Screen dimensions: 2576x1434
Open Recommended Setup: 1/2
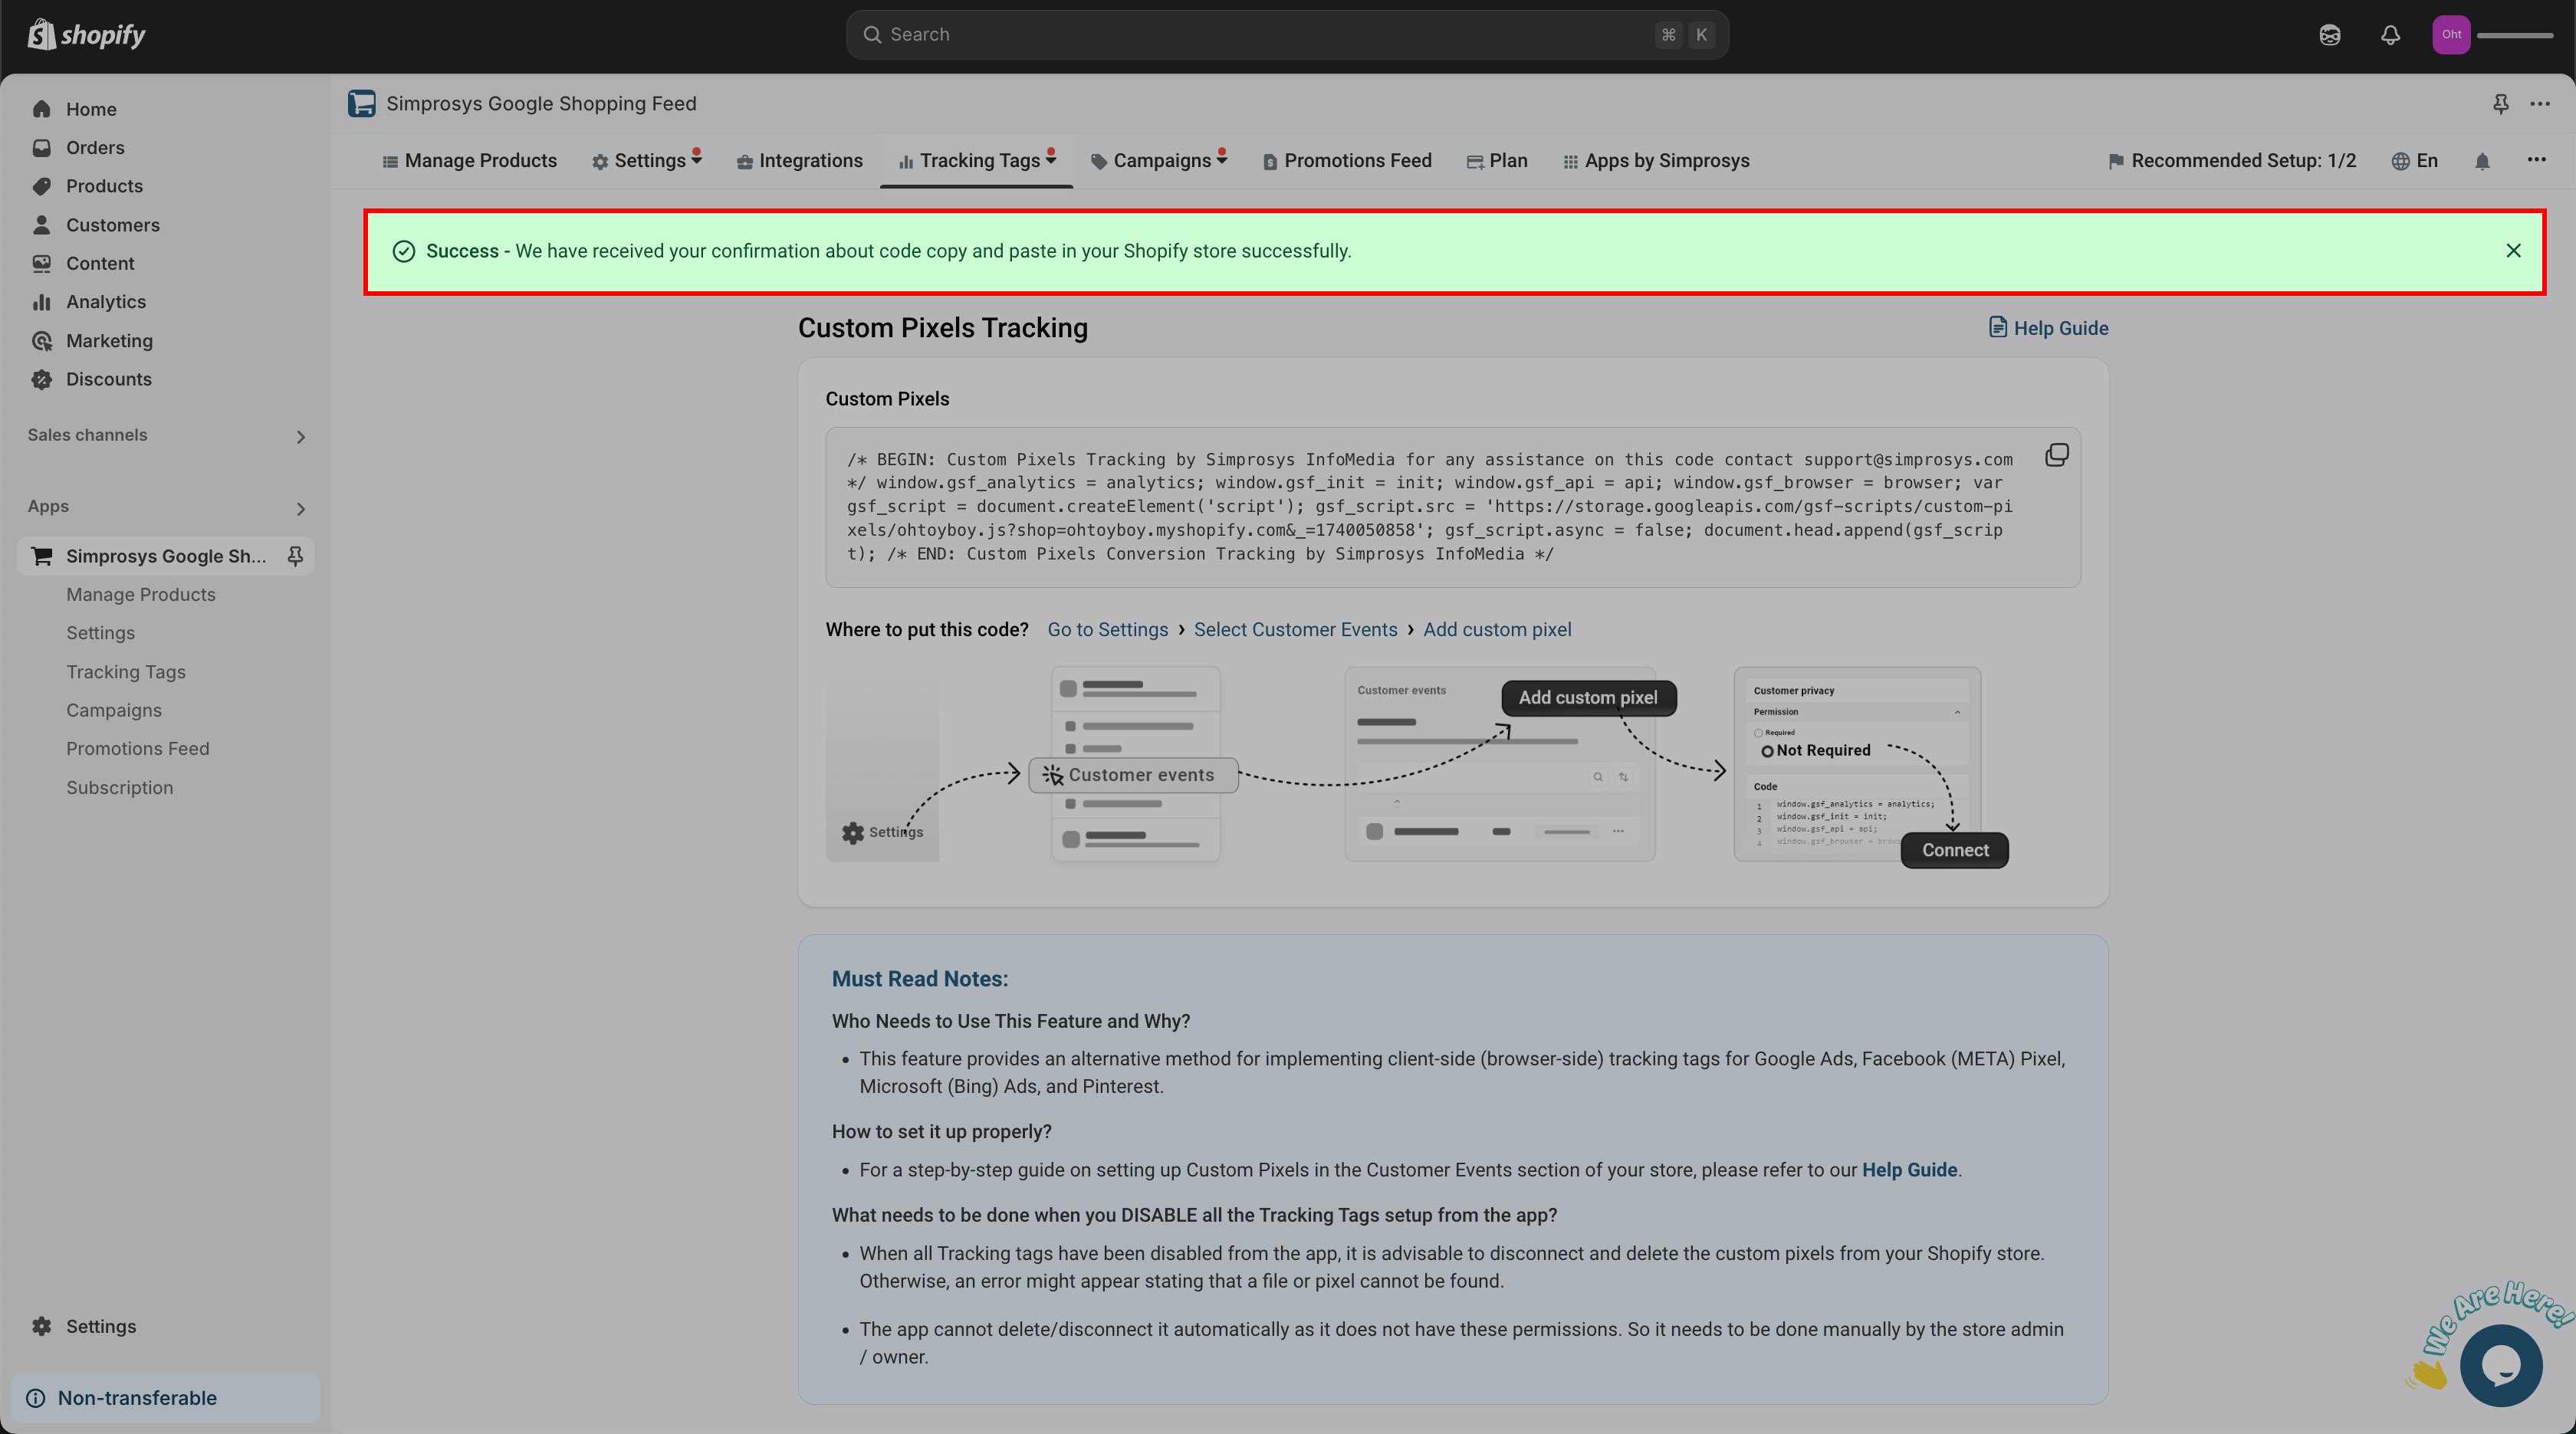pyautogui.click(x=2232, y=161)
